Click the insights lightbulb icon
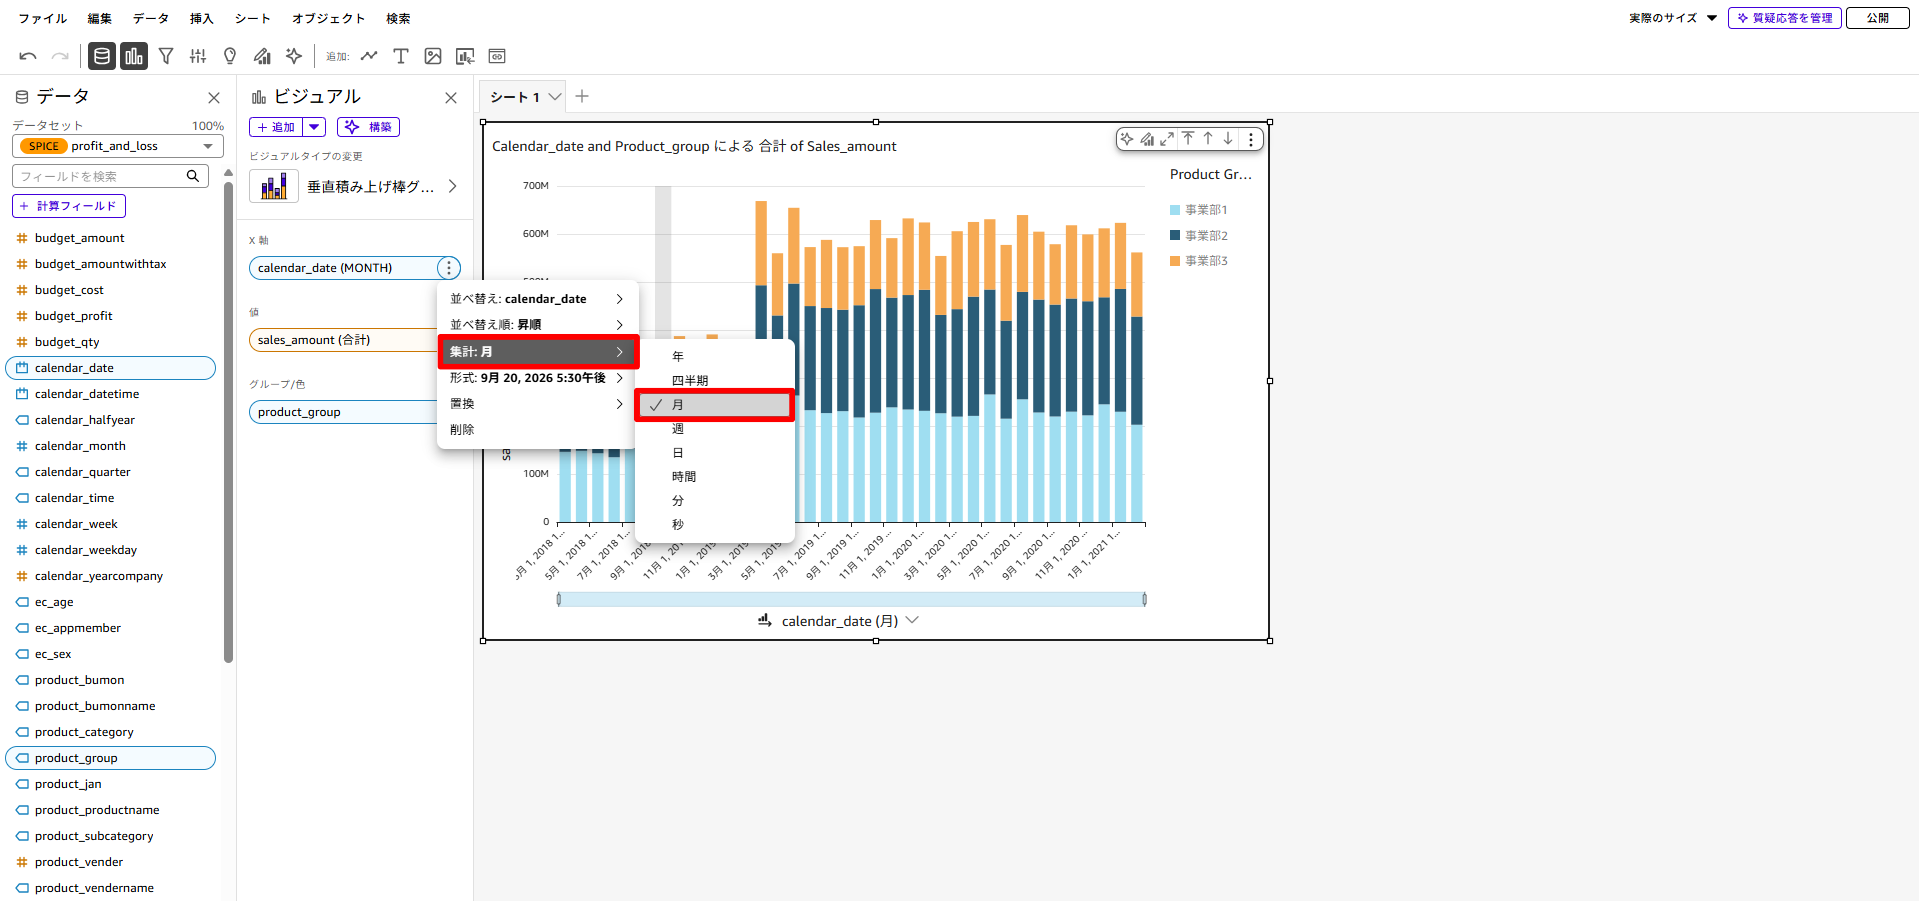This screenshot has width=1919, height=901. click(230, 56)
